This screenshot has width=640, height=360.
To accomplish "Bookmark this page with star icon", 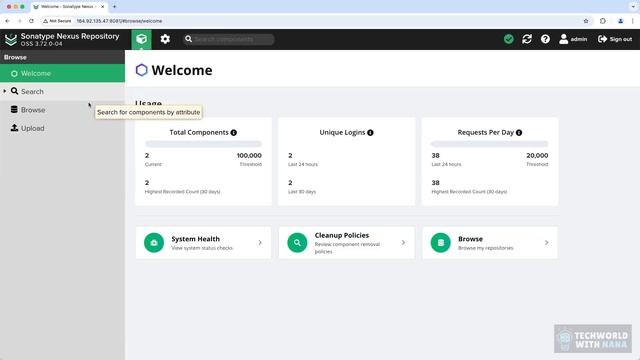I will click(x=586, y=21).
